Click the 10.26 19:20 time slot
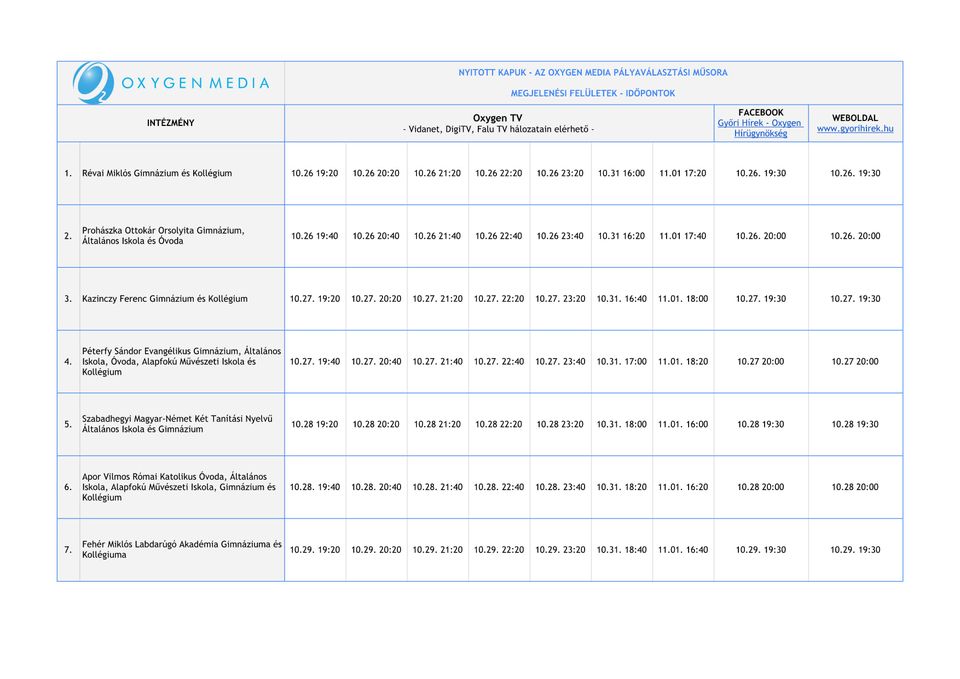 point(314,174)
